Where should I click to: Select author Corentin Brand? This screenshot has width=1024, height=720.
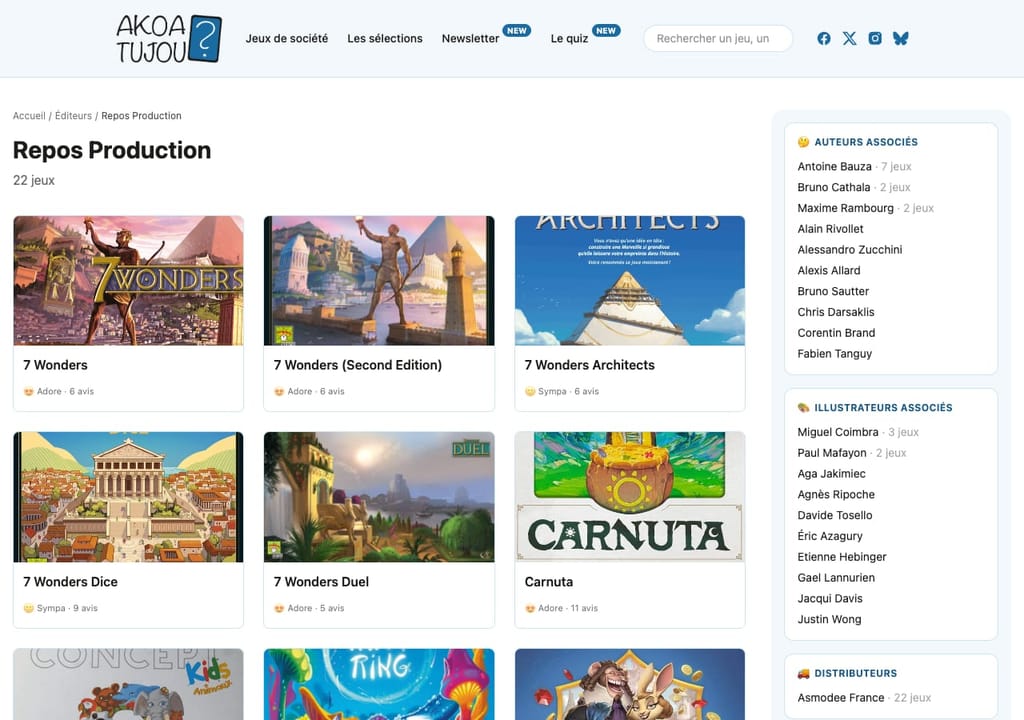click(836, 333)
